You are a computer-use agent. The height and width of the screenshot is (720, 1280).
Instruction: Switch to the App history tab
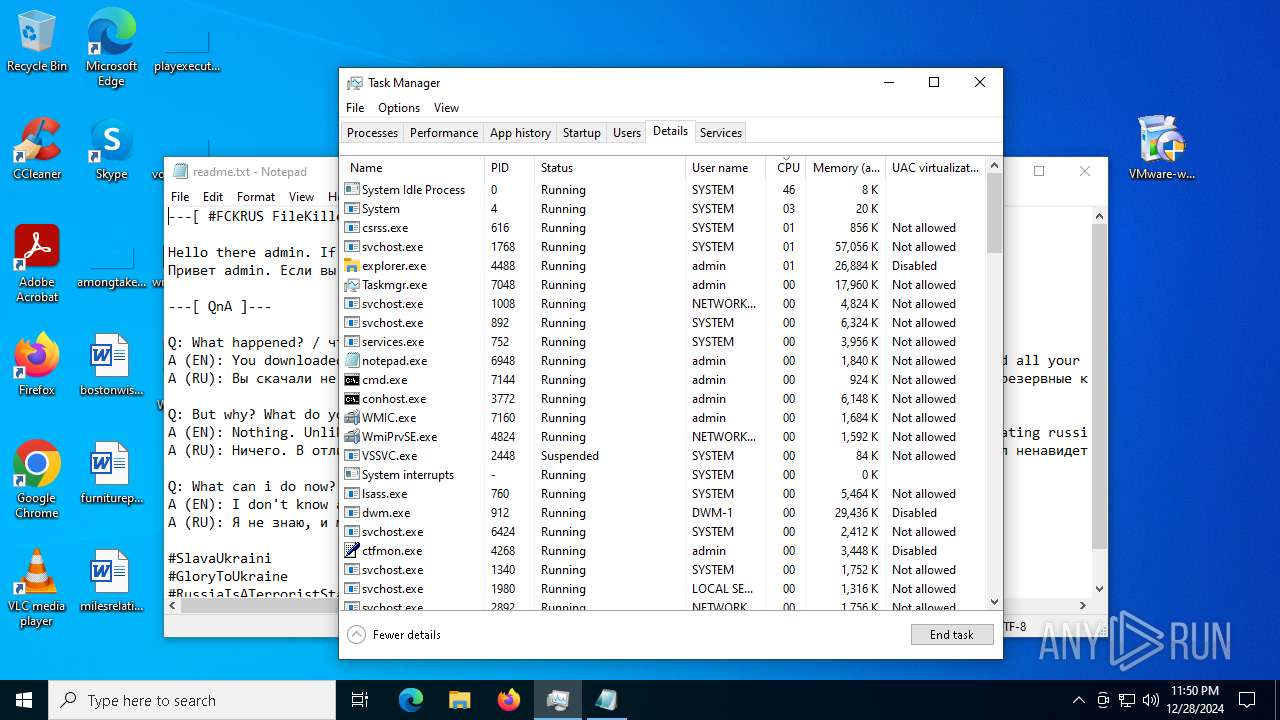(520, 133)
